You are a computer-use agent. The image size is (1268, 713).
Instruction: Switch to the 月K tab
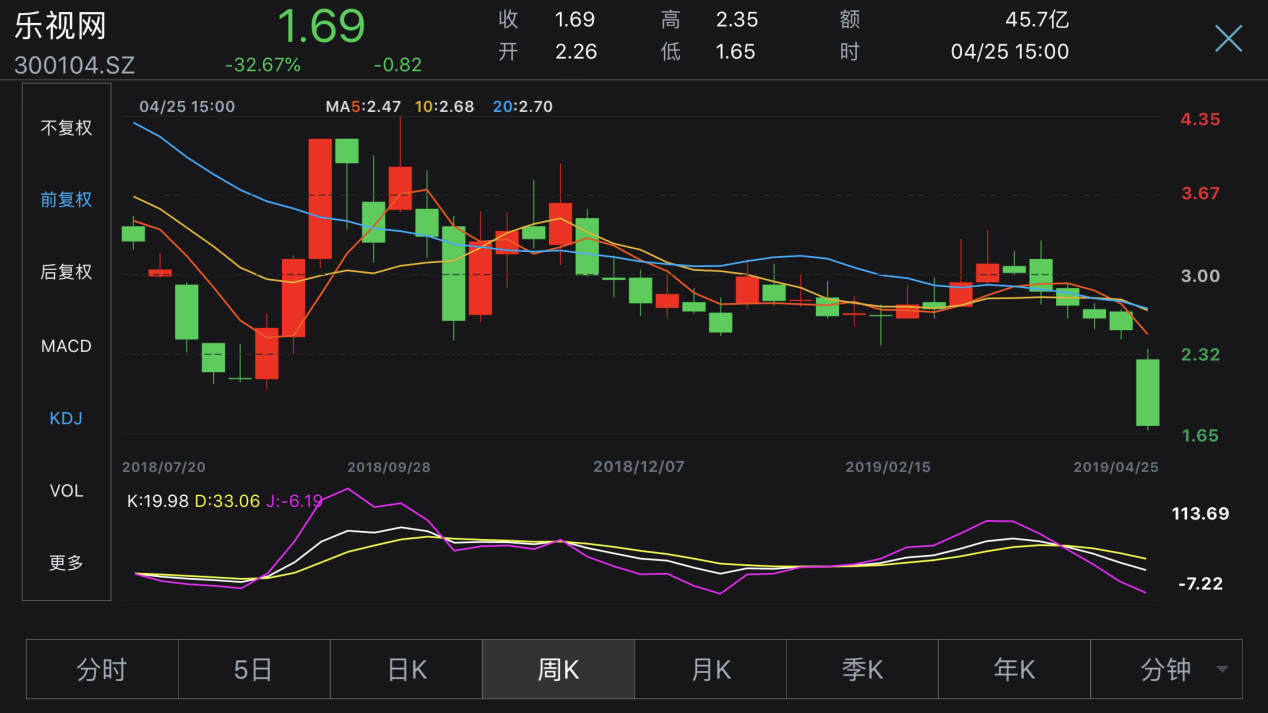click(710, 669)
